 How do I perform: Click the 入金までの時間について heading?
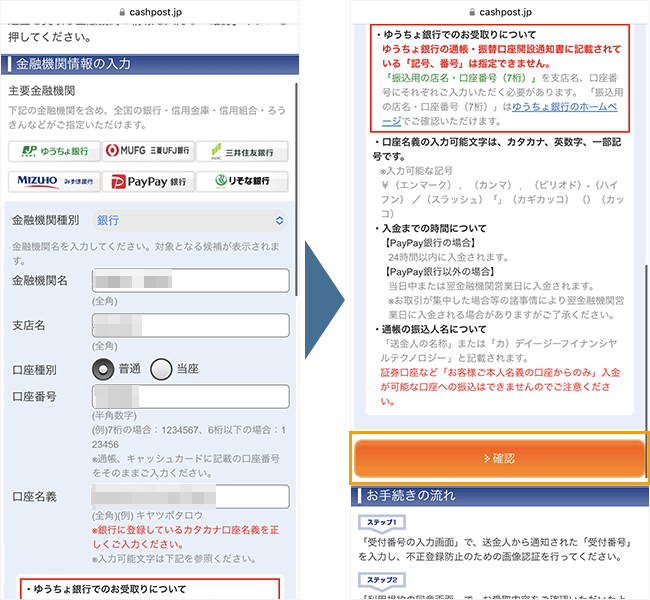[x=434, y=228]
